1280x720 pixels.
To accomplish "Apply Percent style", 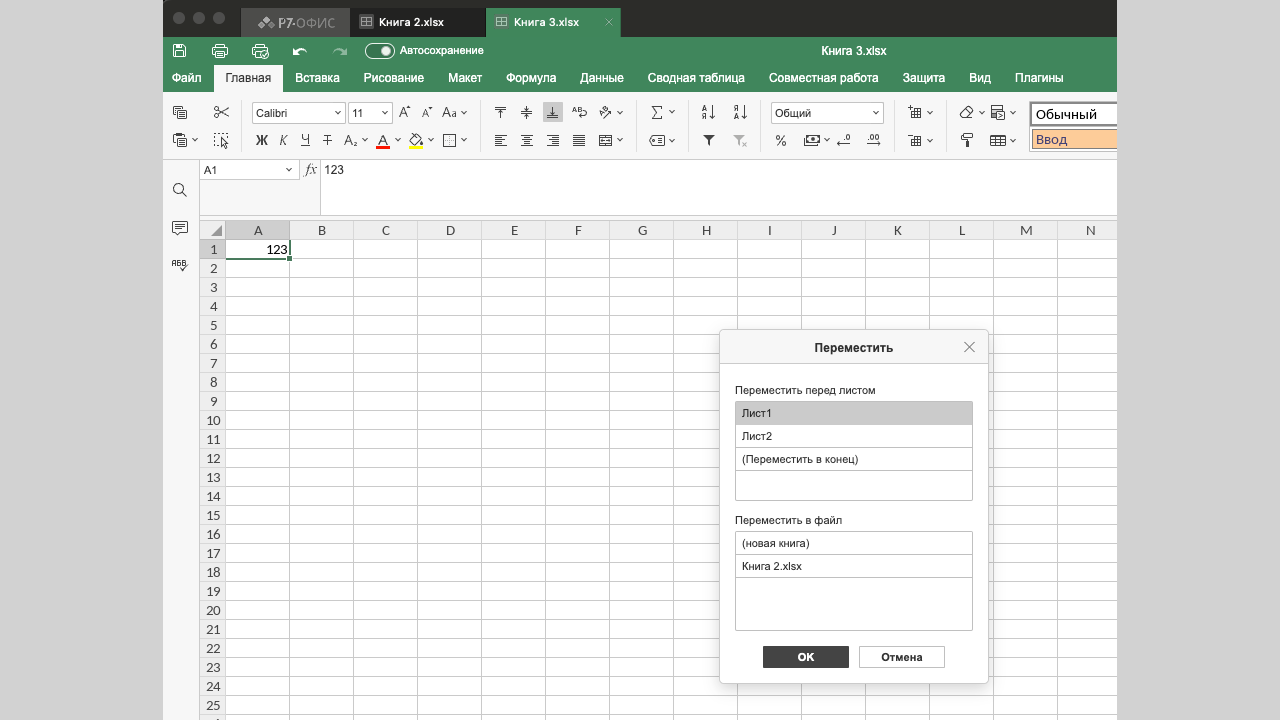I will 781,141.
